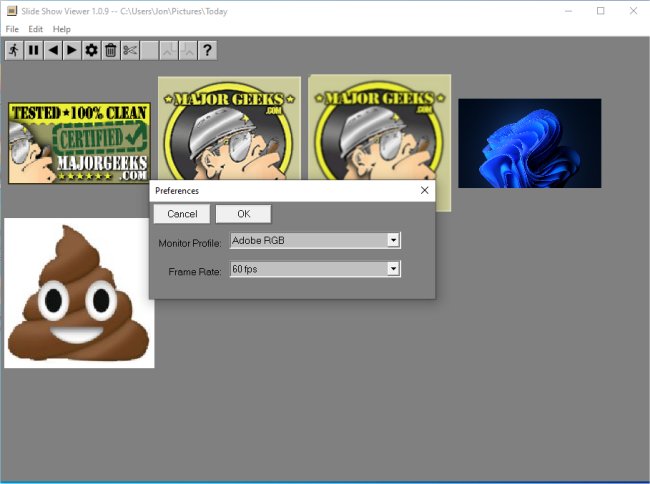Image resolution: width=650 pixels, height=484 pixels.
Task: Open the File menu
Action: point(12,29)
